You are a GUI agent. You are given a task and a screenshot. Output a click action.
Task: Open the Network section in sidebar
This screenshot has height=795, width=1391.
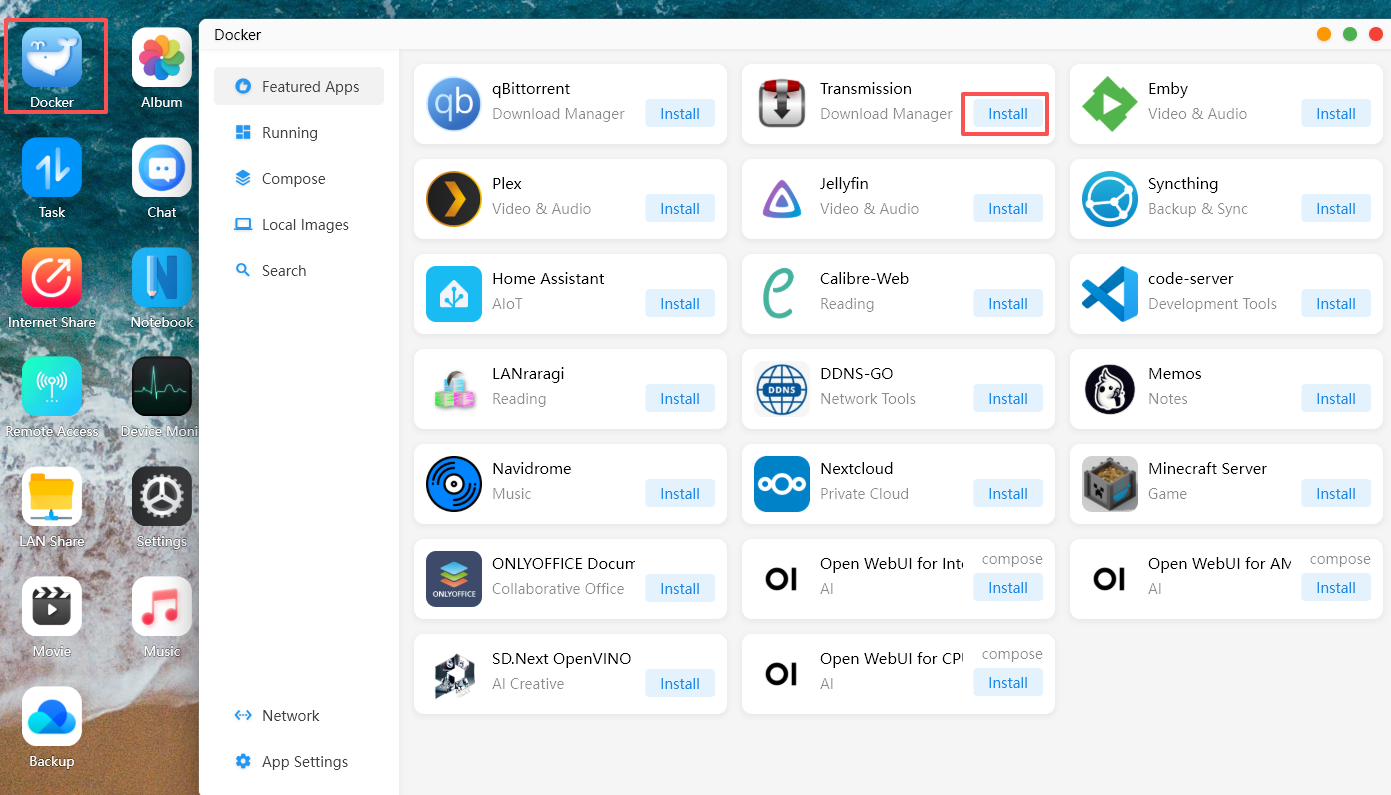tap(299, 716)
